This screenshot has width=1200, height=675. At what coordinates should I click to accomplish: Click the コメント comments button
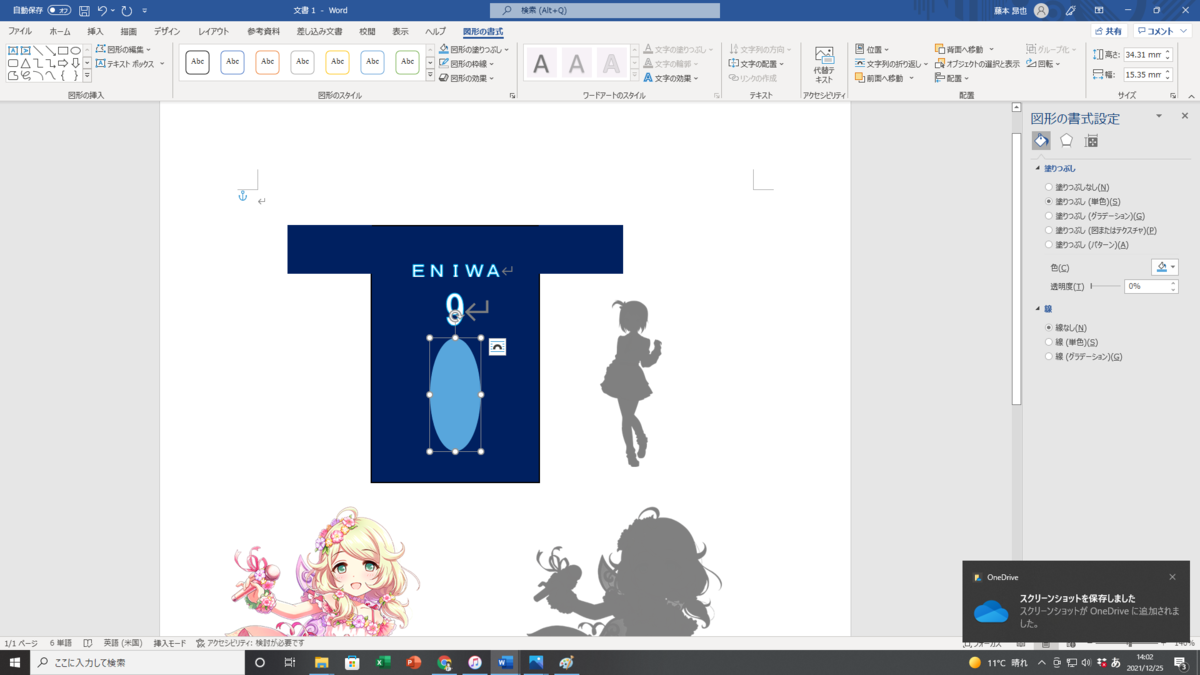pos(1161,32)
